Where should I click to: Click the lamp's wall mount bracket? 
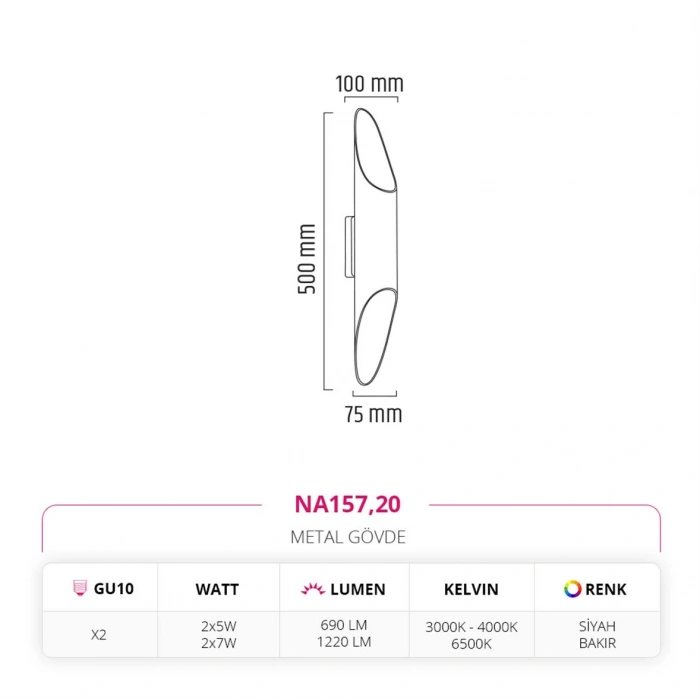[348, 246]
